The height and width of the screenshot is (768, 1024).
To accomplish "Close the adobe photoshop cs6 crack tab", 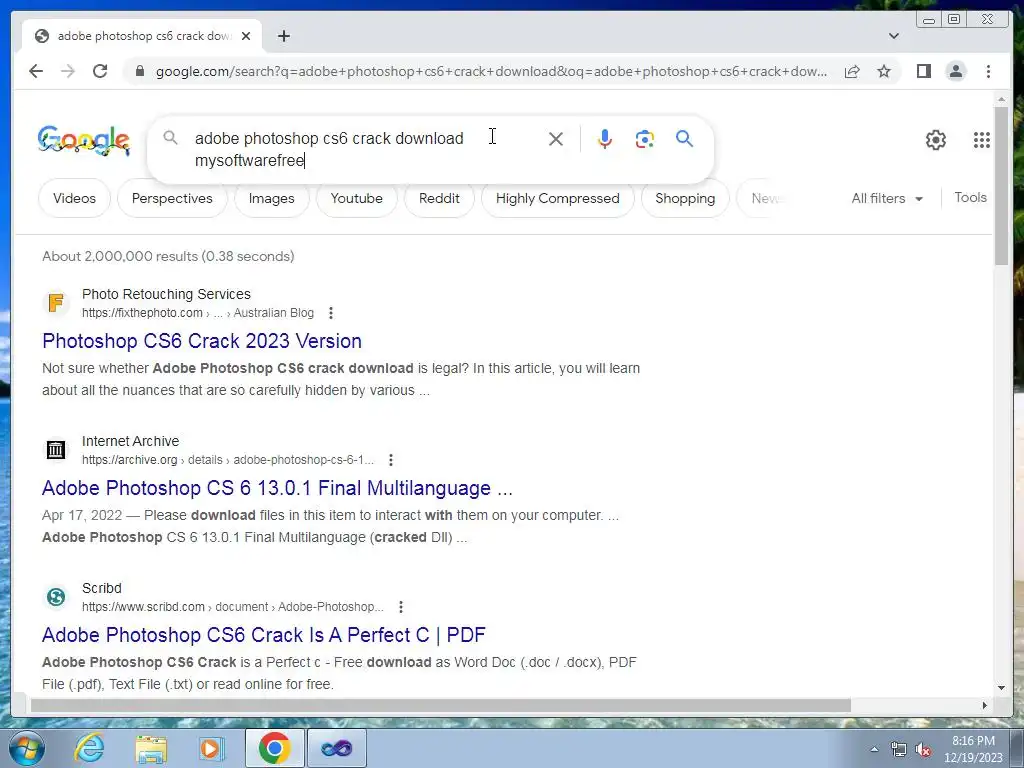I will [x=246, y=36].
